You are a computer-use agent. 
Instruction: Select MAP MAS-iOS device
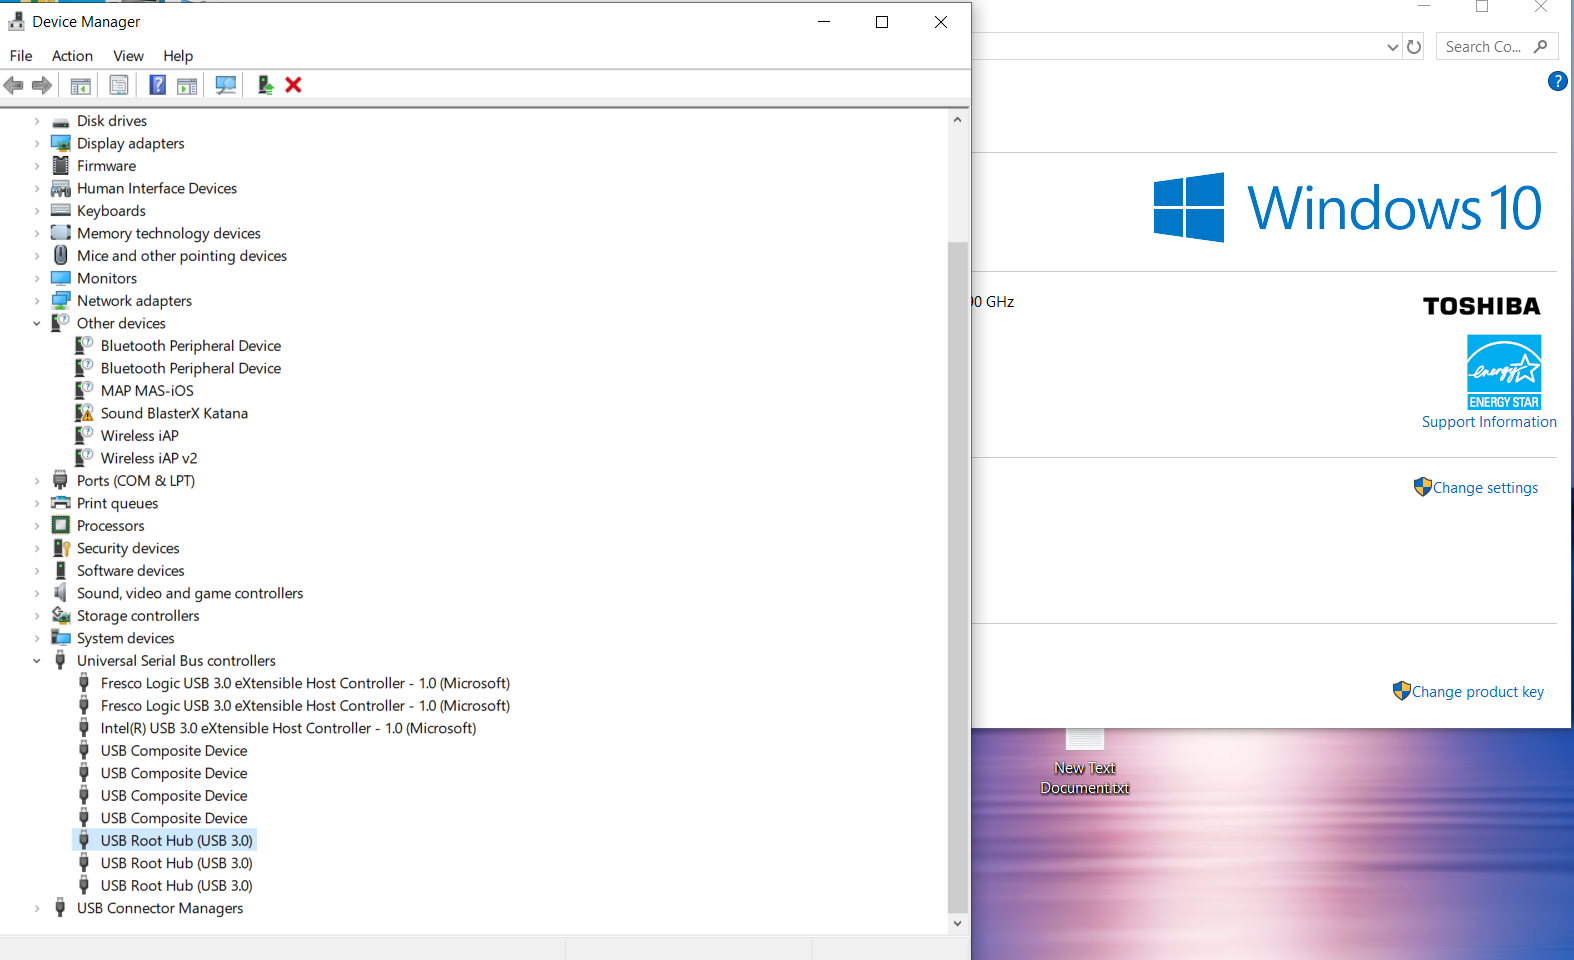pyautogui.click(x=147, y=391)
